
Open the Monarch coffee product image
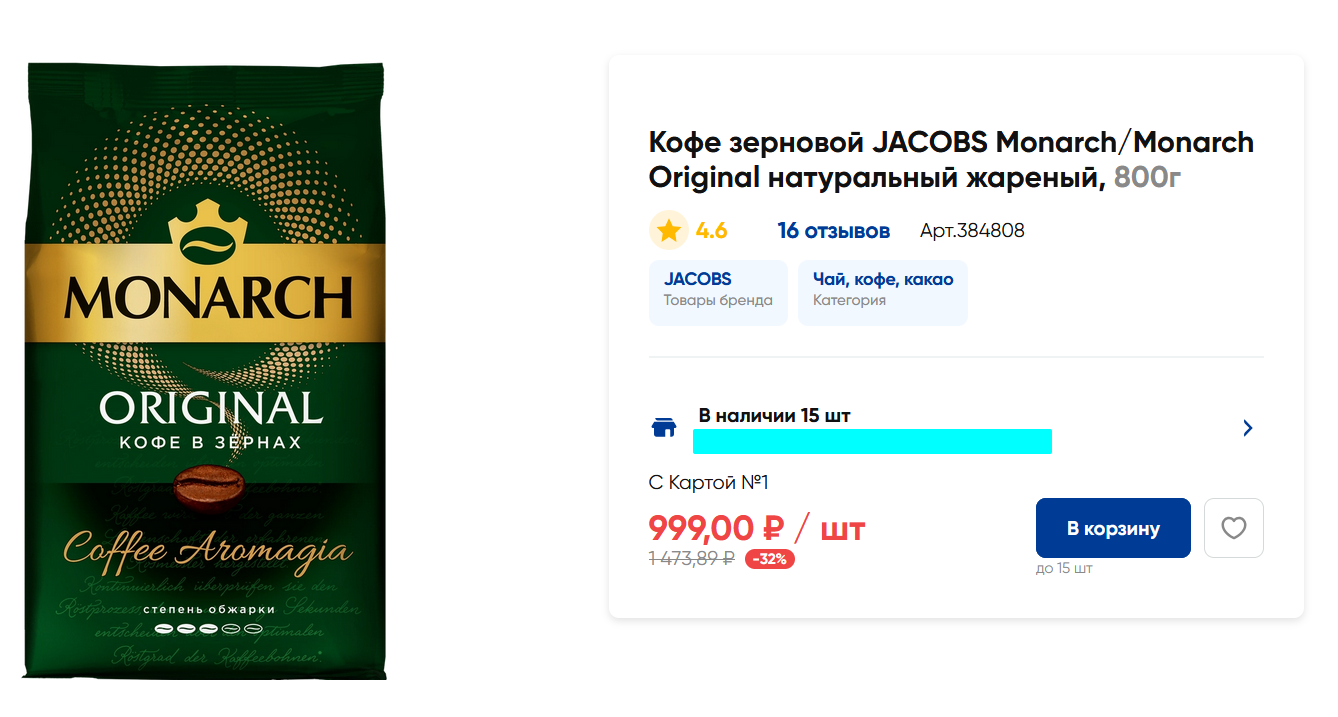206,372
